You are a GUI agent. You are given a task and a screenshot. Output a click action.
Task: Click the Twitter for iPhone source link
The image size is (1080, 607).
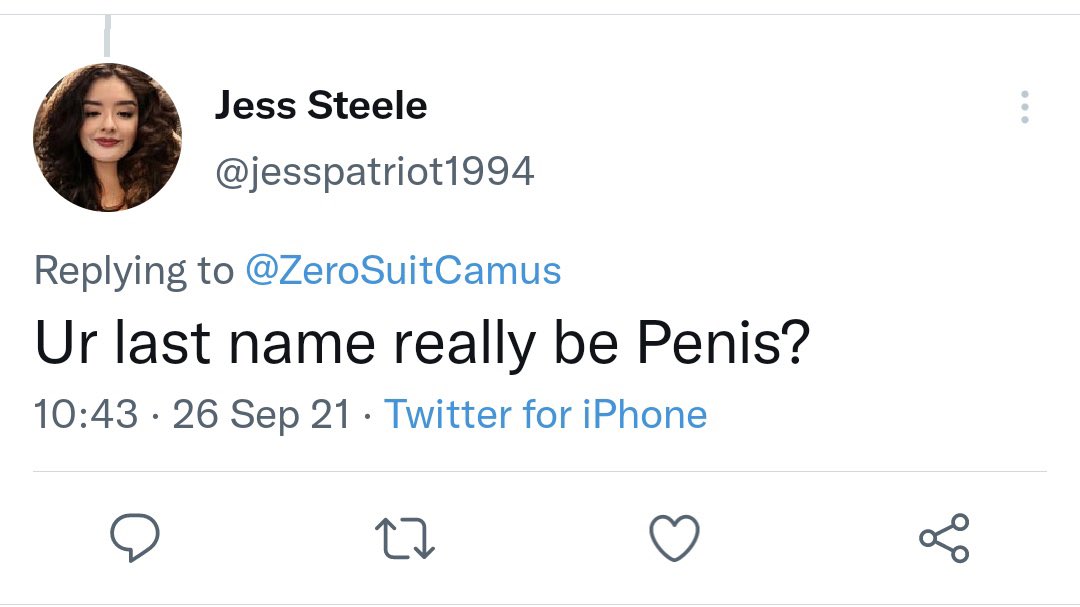[x=546, y=414]
